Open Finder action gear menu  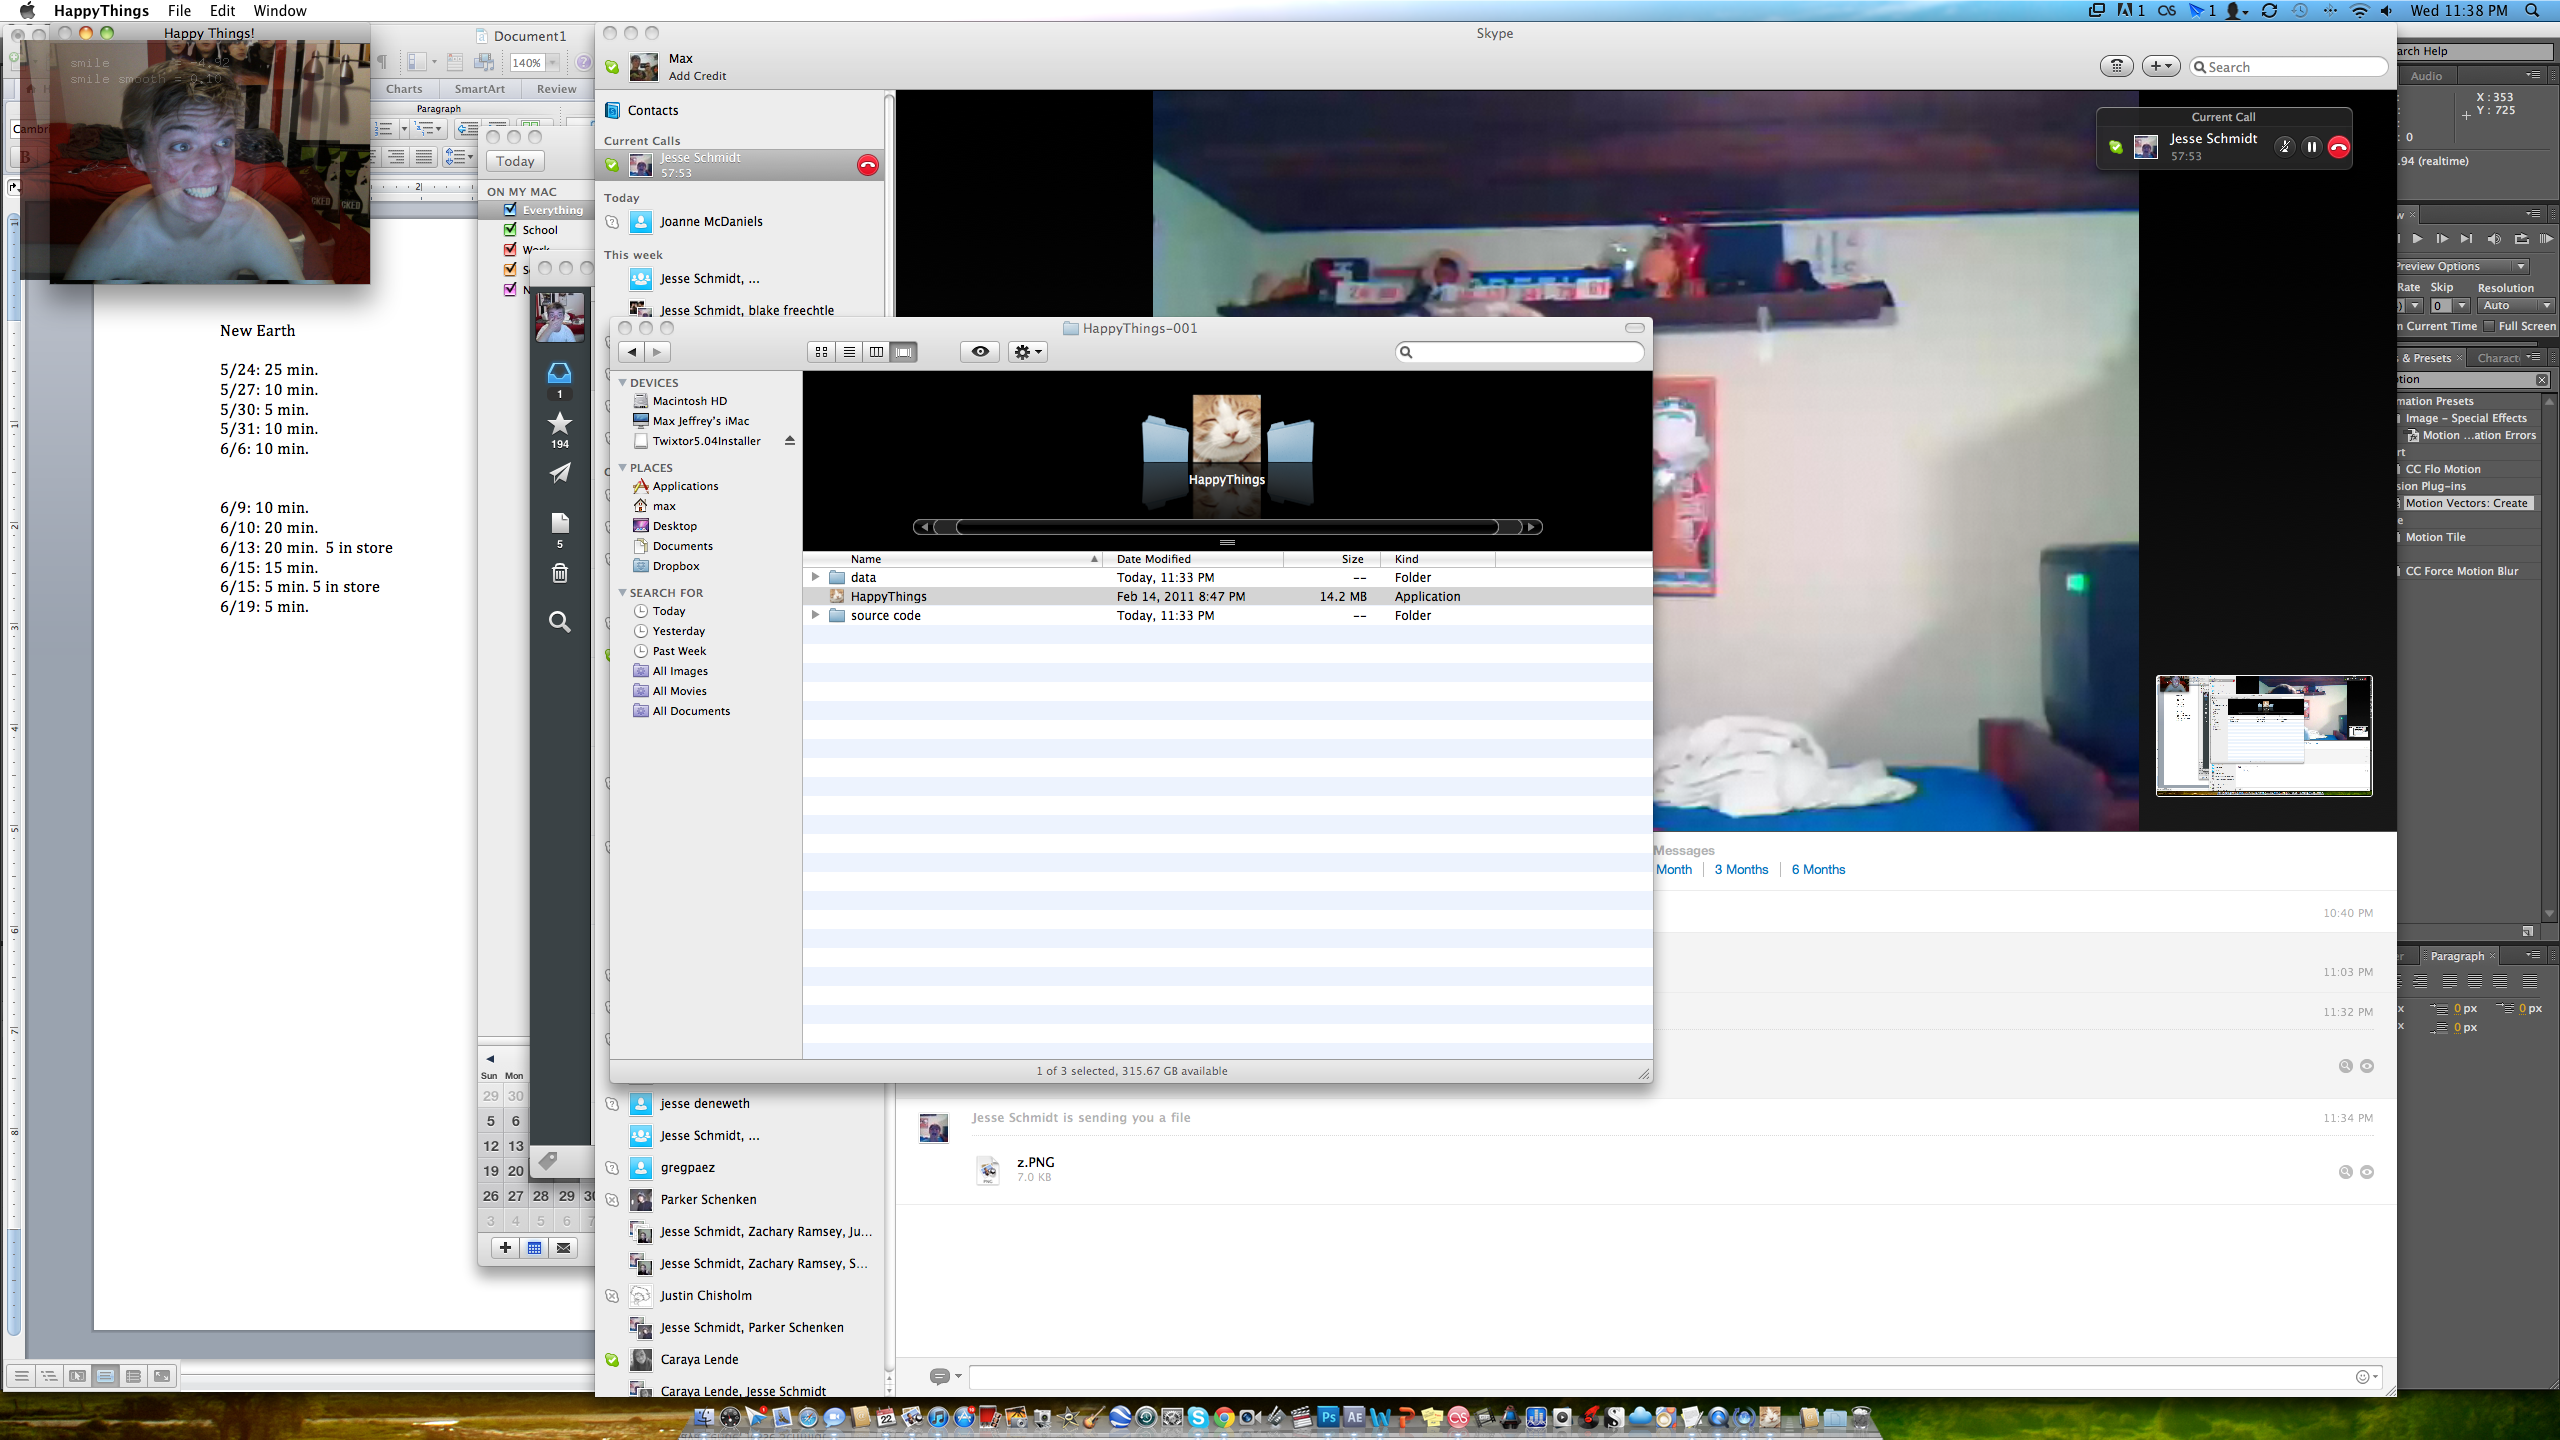(x=1027, y=352)
